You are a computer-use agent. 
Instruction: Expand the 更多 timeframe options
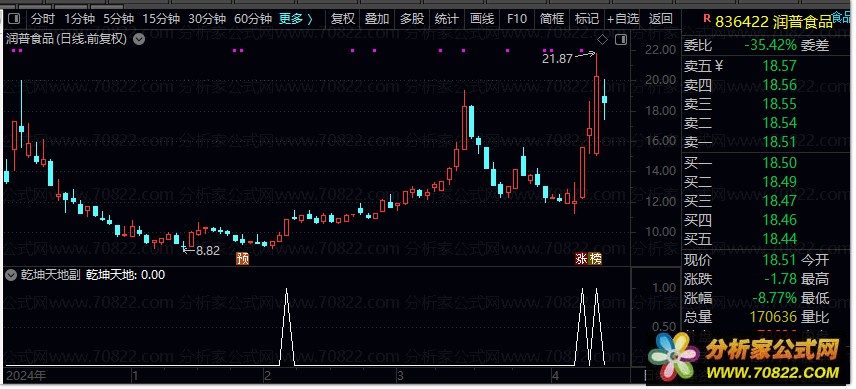point(296,19)
